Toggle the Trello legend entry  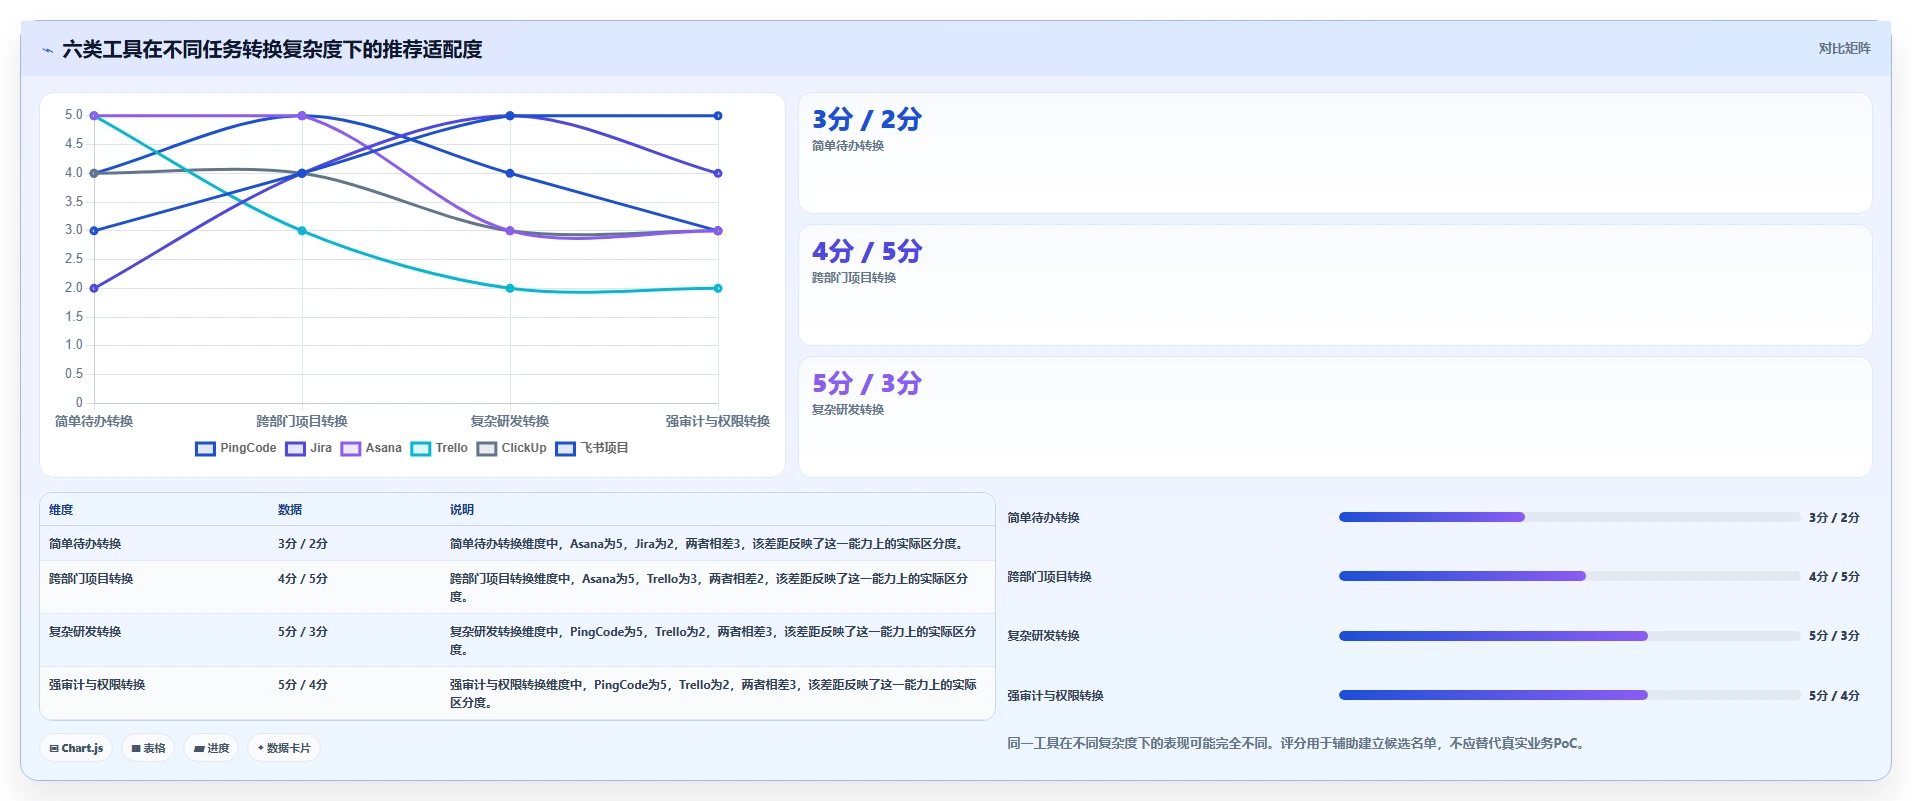[x=439, y=448]
